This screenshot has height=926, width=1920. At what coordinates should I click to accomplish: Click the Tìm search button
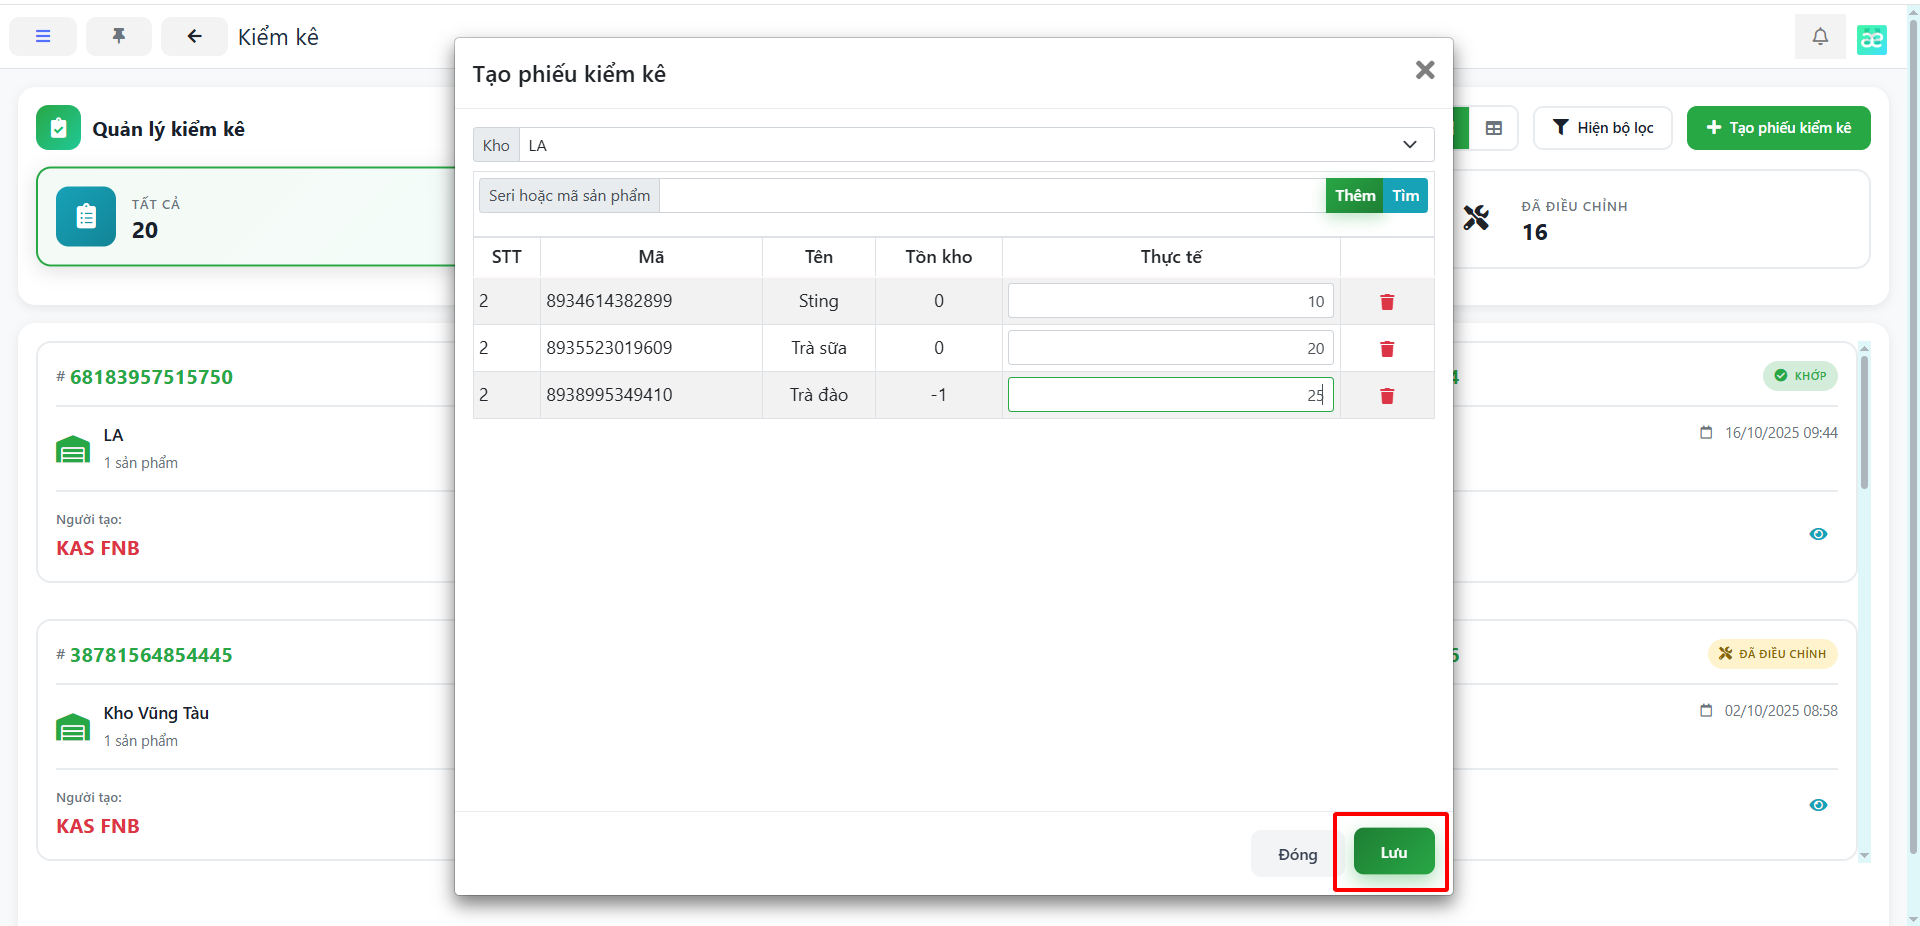(1405, 196)
